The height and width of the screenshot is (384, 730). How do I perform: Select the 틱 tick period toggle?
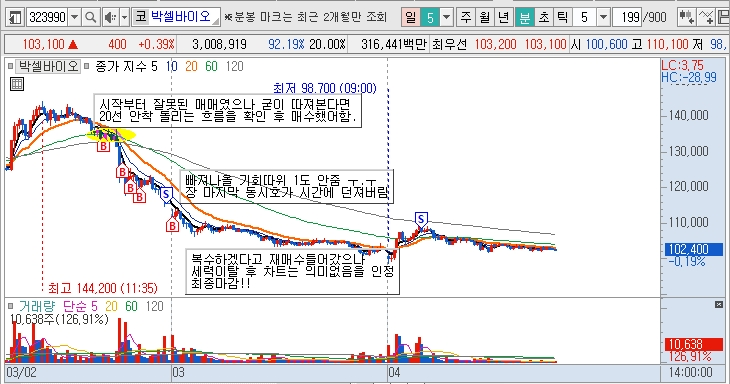562,18
